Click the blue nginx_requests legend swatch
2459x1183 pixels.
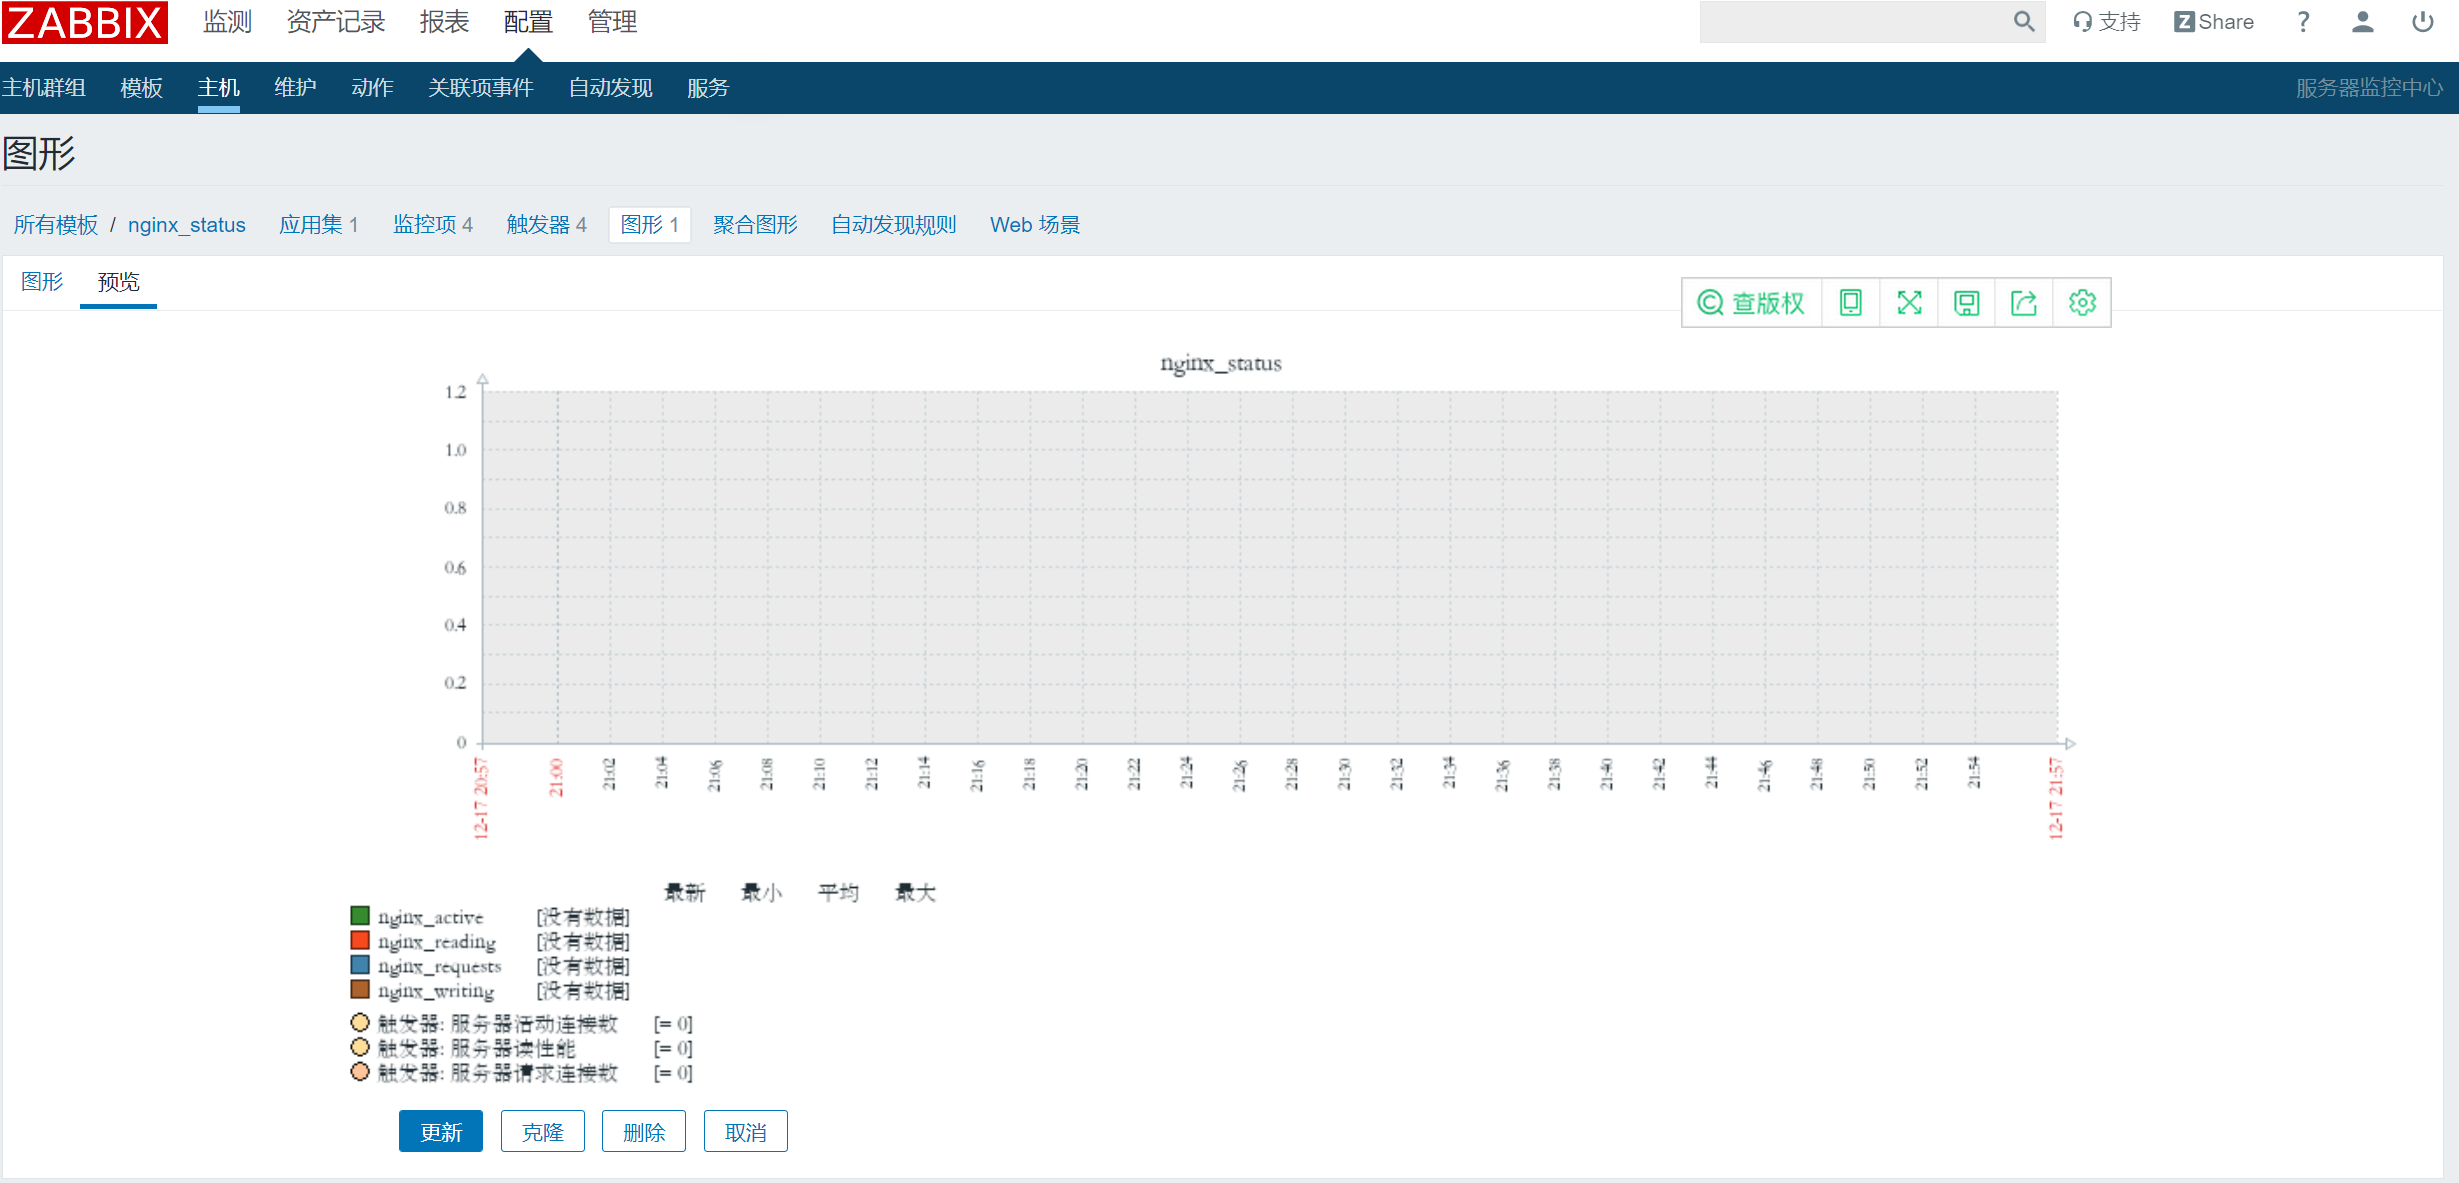click(x=360, y=965)
